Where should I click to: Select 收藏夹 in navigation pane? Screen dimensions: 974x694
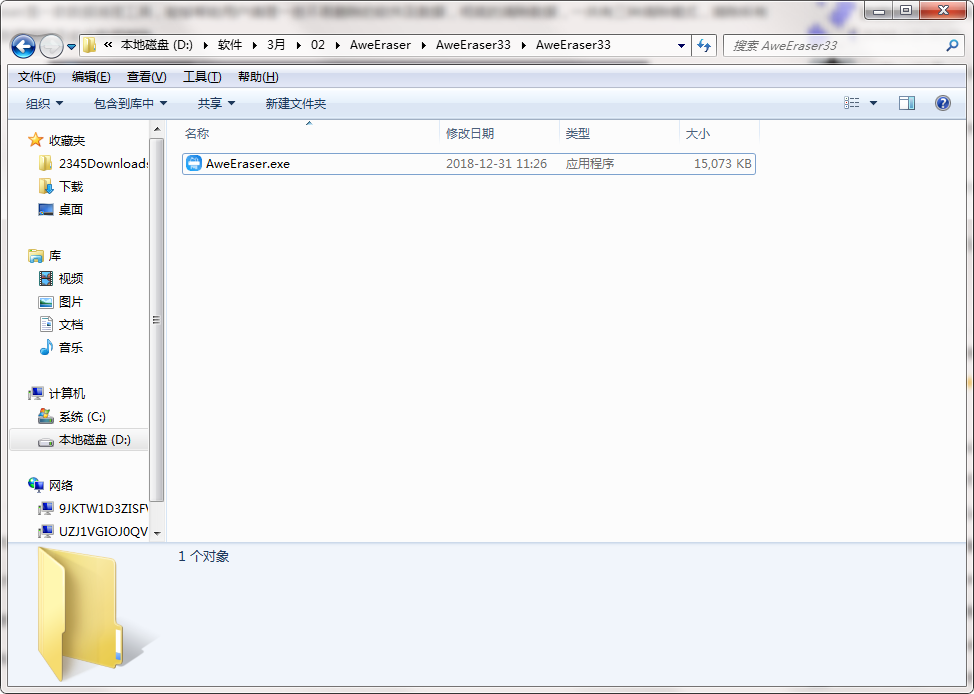[x=67, y=141]
